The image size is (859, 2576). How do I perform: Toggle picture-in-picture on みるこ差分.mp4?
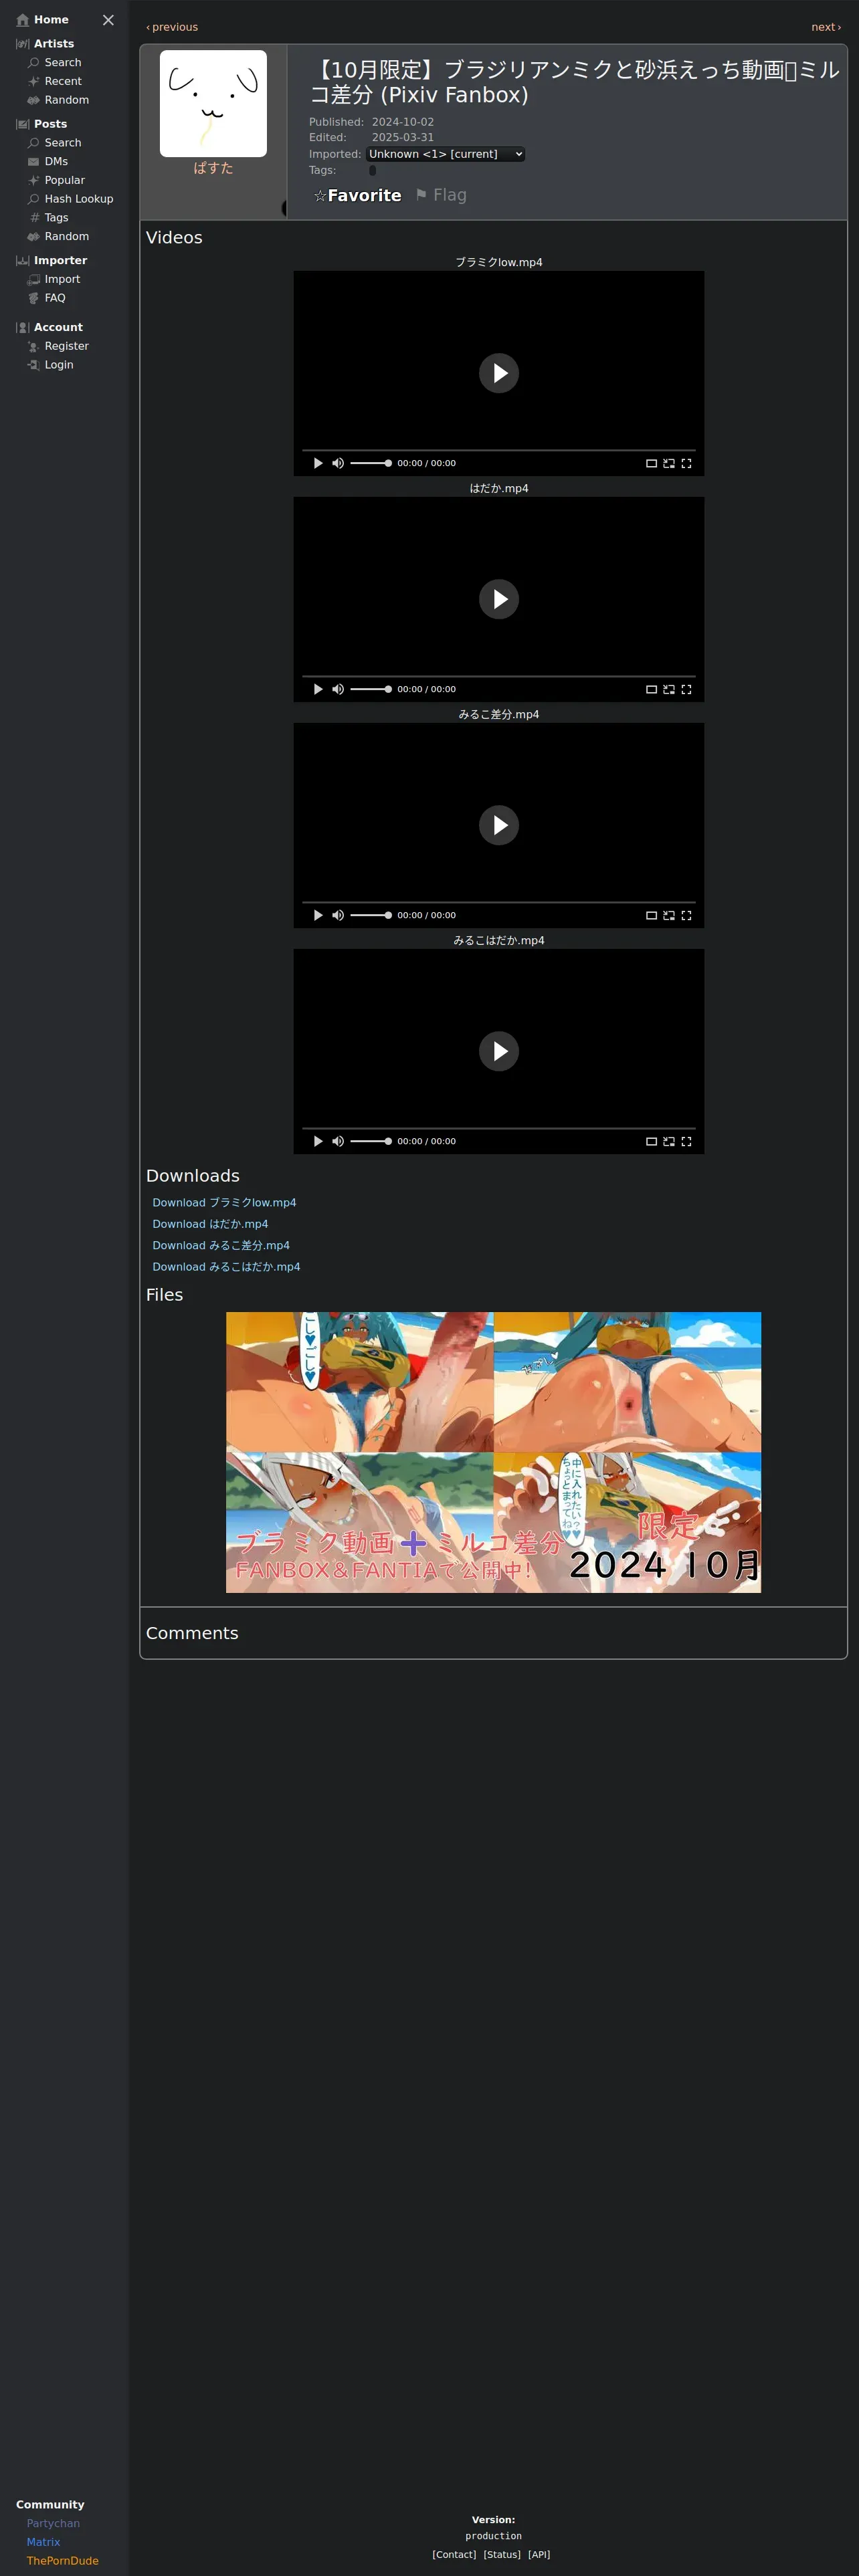(x=669, y=915)
